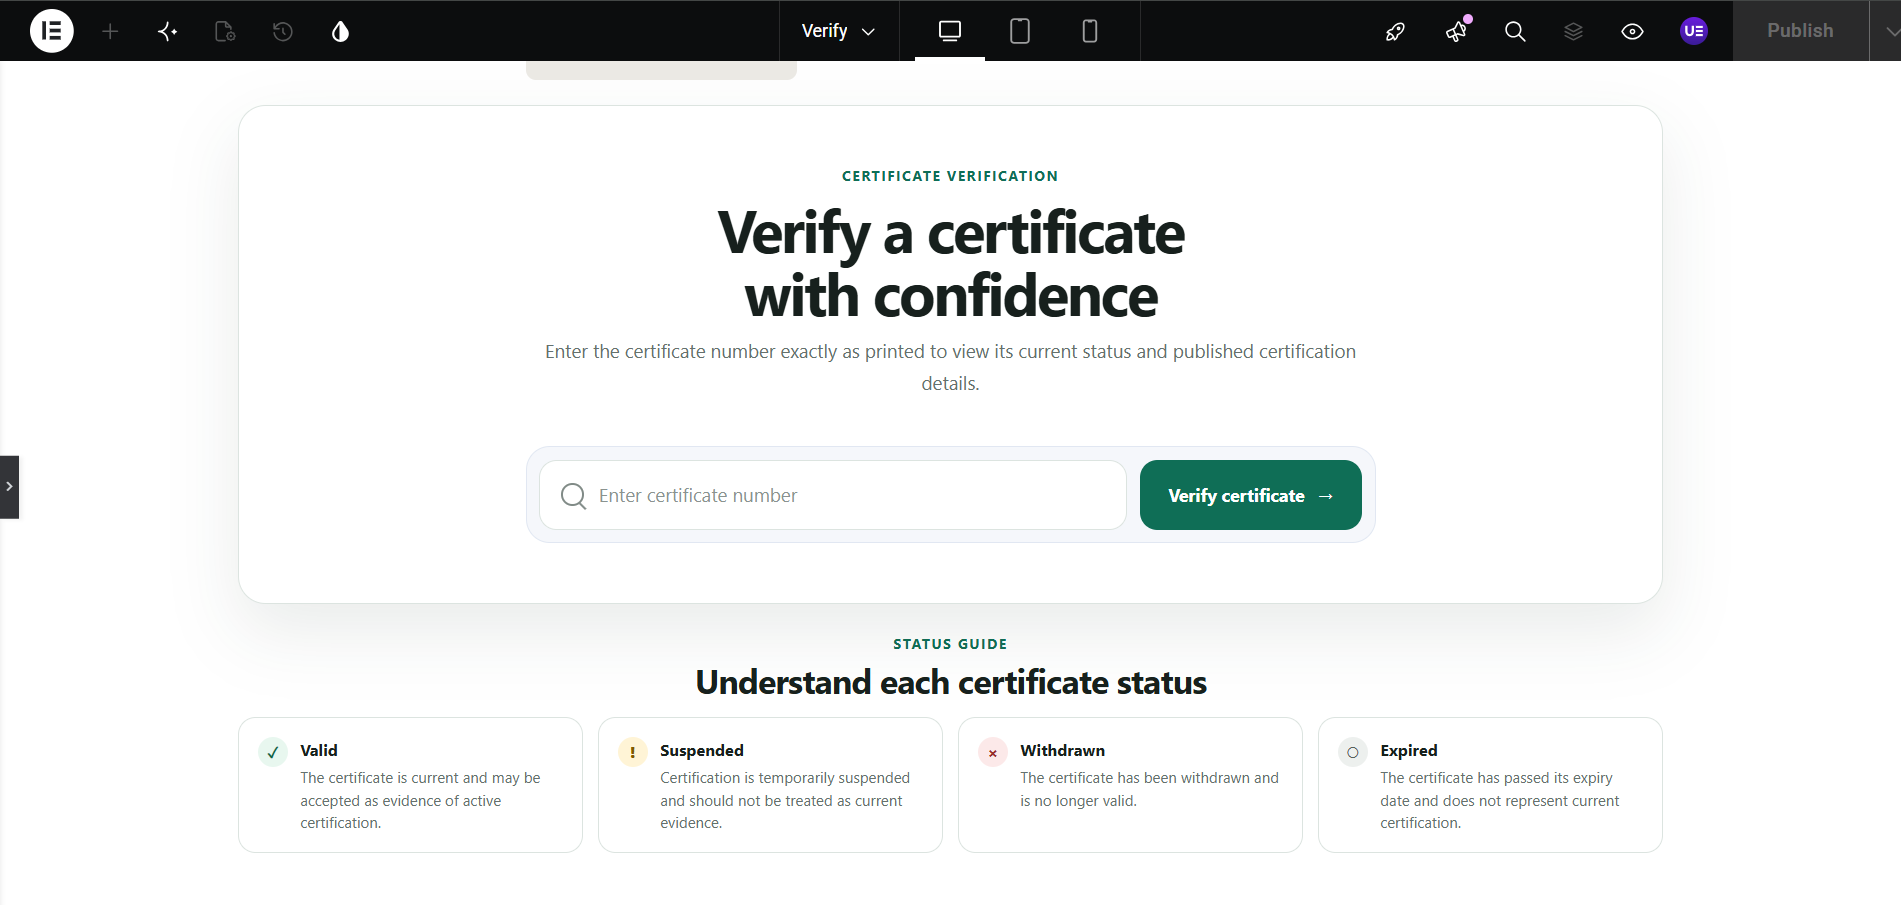Expand the Verify page dropdown

[839, 31]
